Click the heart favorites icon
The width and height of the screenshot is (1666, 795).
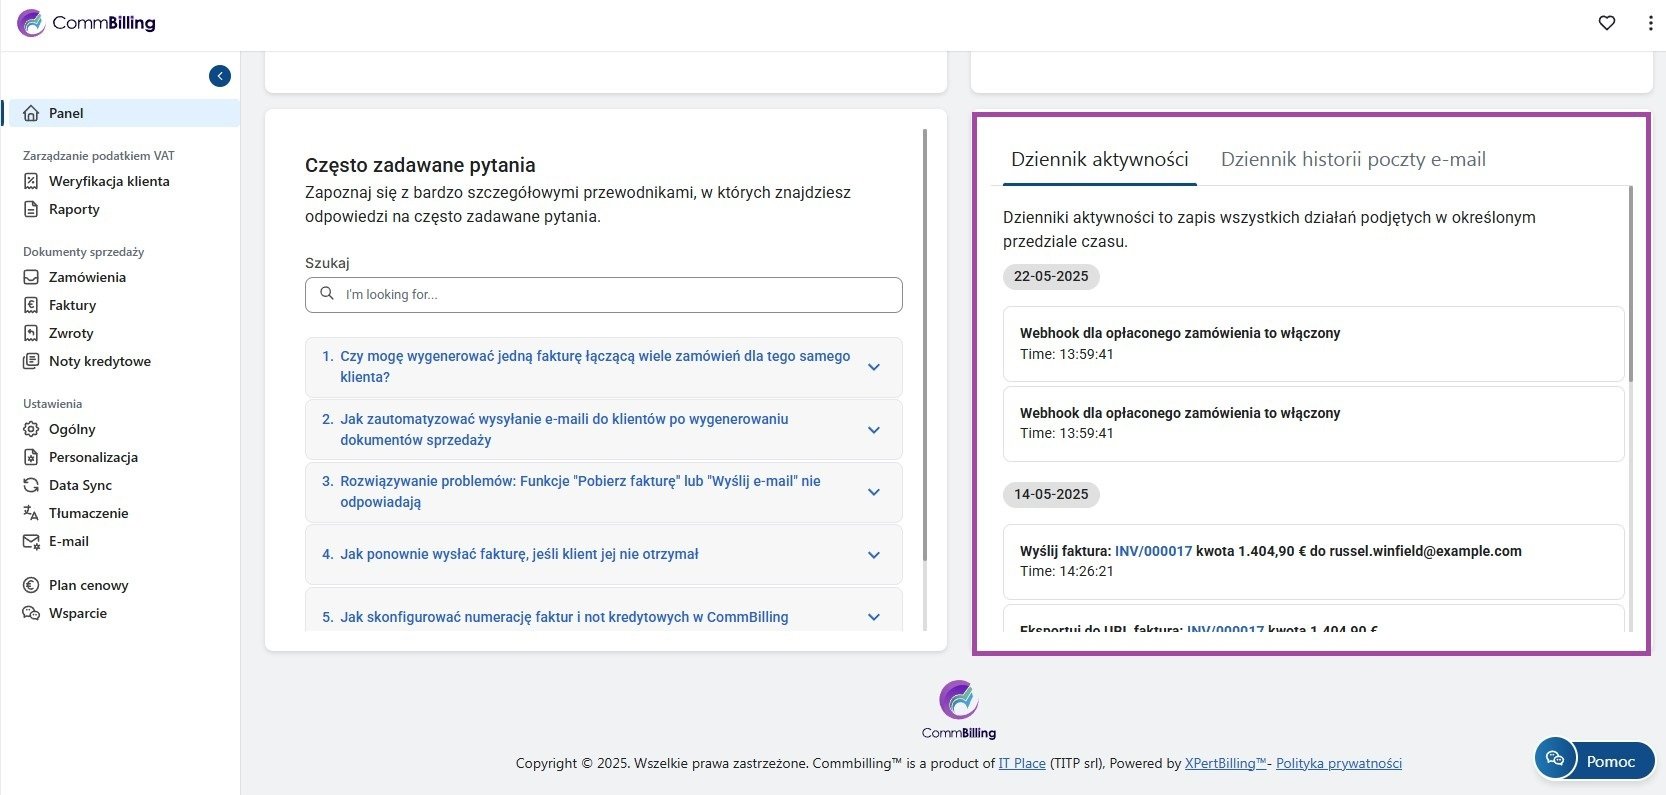click(x=1607, y=23)
